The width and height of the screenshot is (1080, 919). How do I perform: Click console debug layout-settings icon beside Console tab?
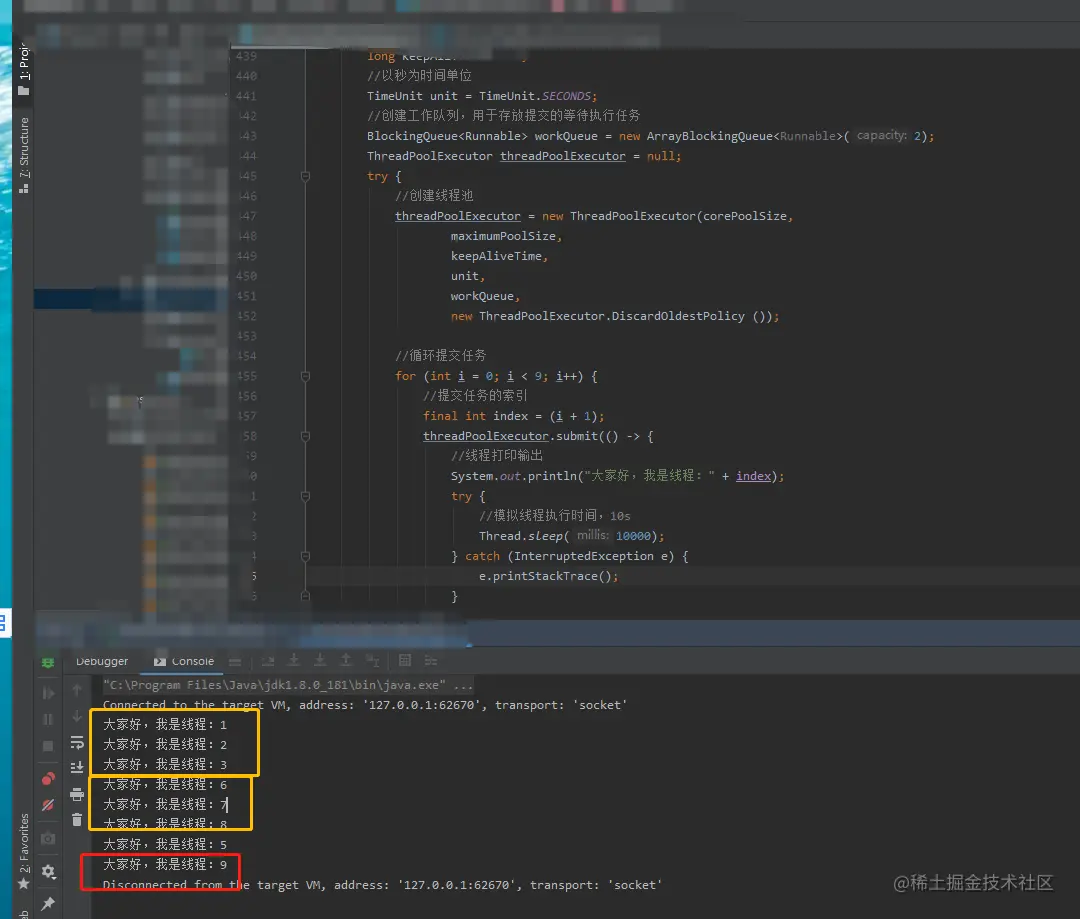(x=235, y=661)
